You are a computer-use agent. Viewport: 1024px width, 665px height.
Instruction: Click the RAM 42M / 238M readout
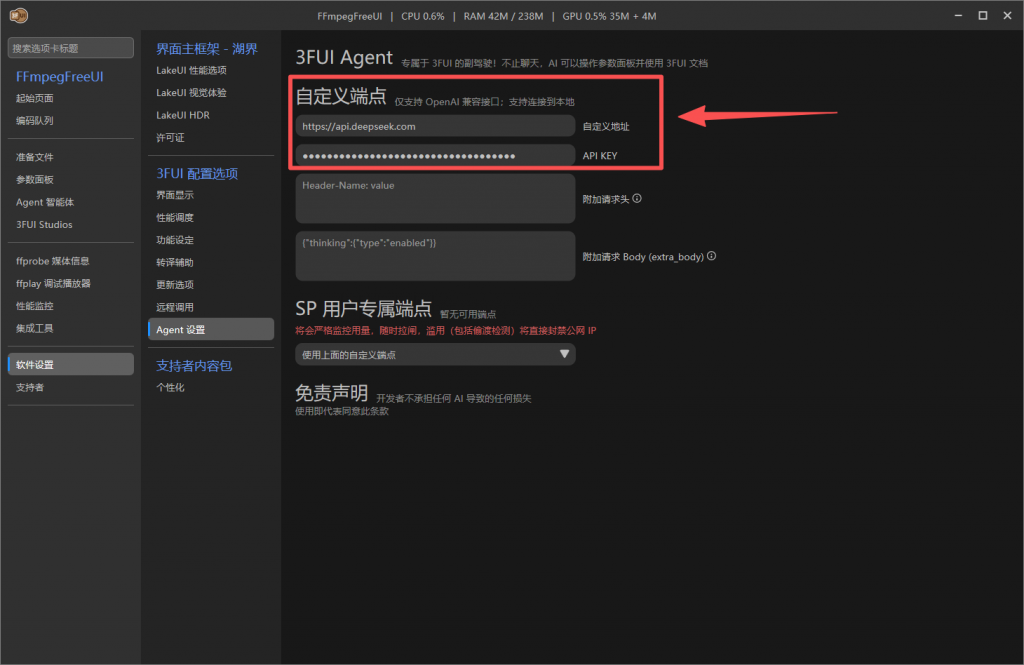tap(504, 16)
